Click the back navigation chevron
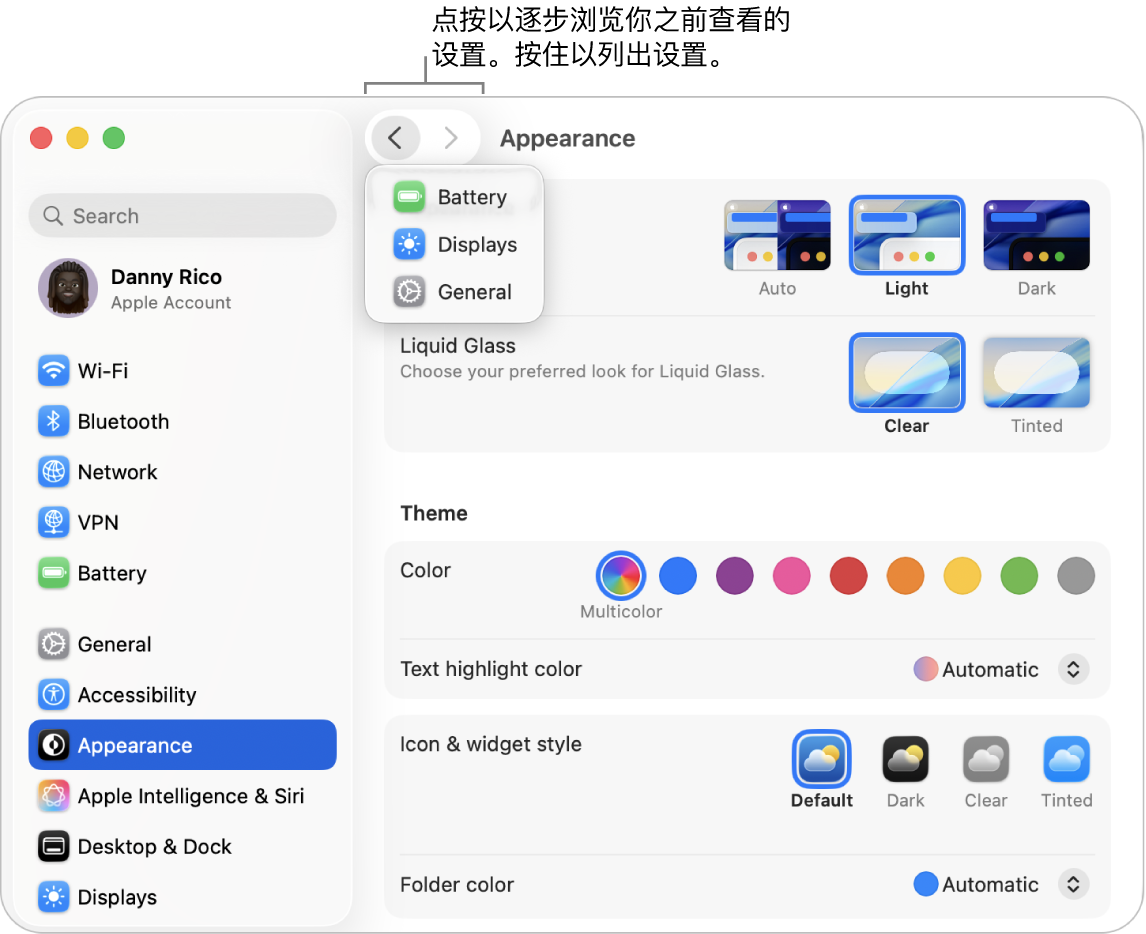The height and width of the screenshot is (934, 1146). [395, 137]
